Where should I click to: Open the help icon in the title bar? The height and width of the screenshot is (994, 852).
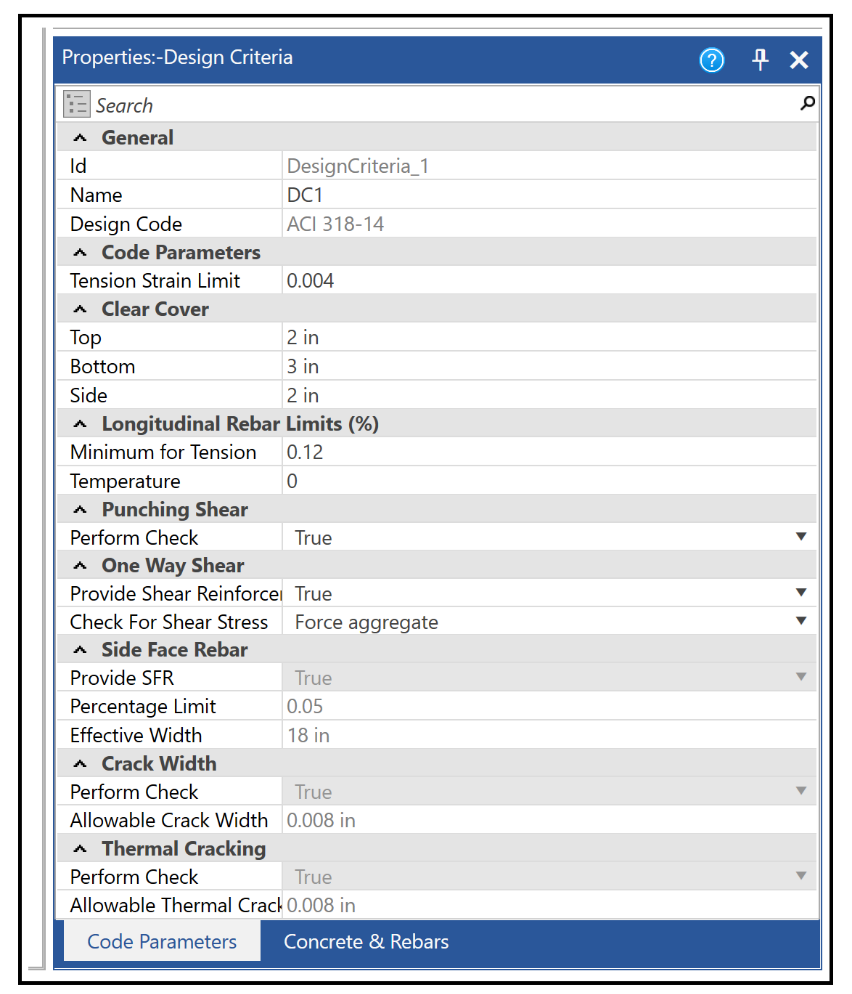click(712, 60)
